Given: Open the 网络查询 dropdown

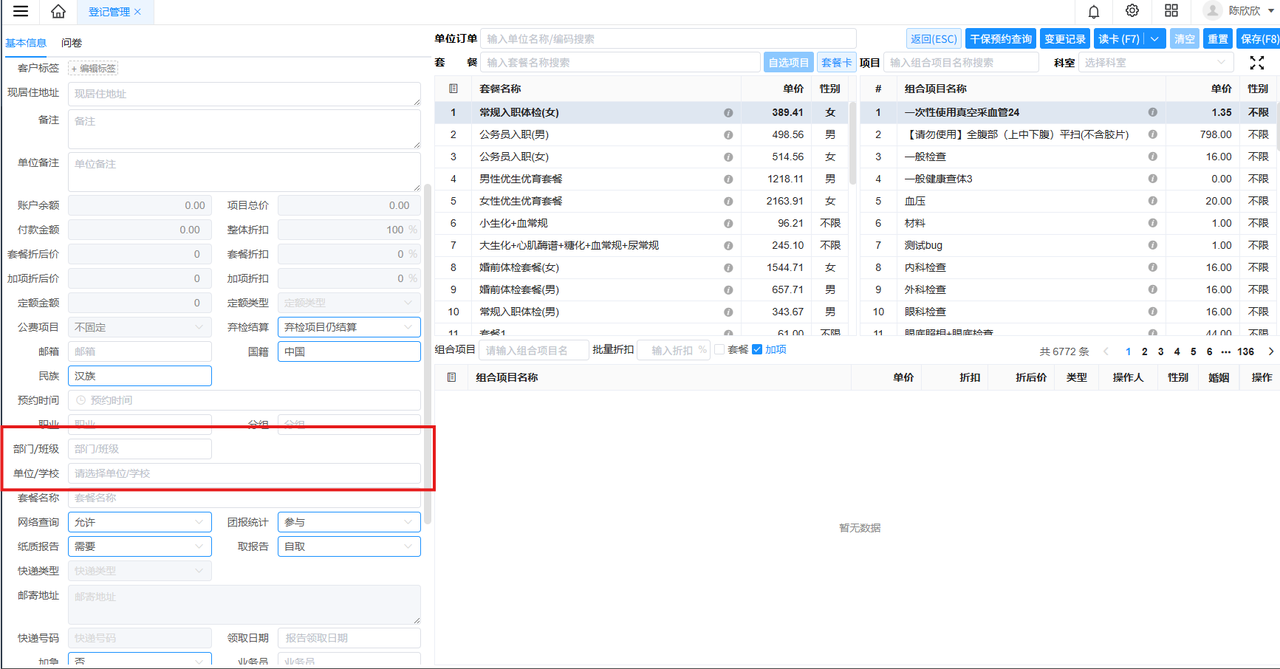Looking at the screenshot, I should pyautogui.click(x=139, y=522).
